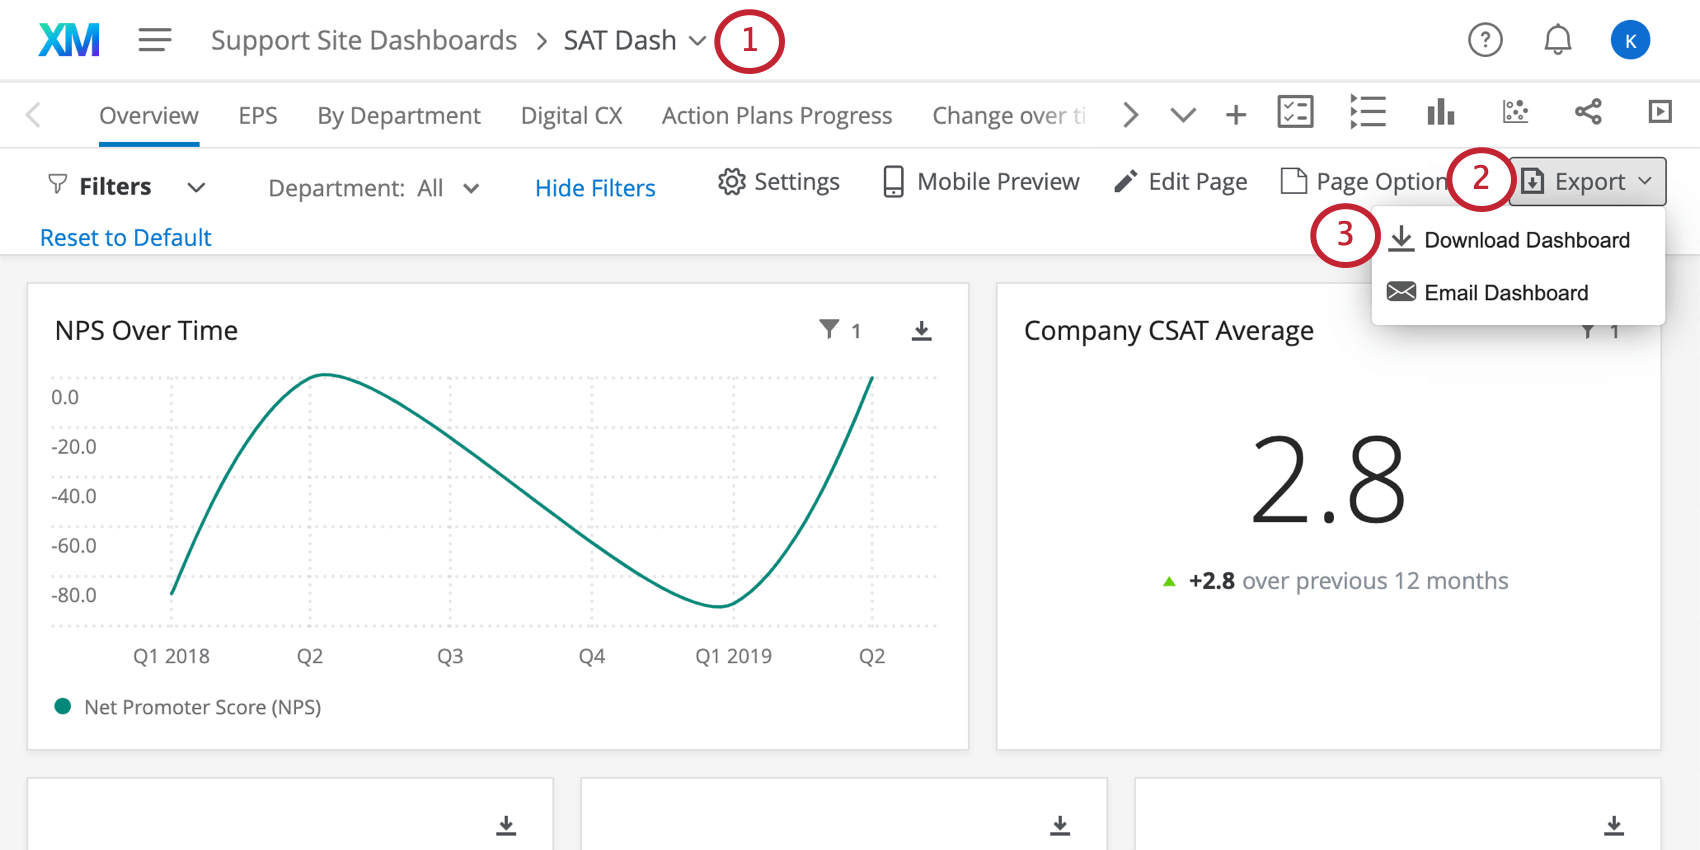Click download icon on bottom-middle widget

(1060, 825)
